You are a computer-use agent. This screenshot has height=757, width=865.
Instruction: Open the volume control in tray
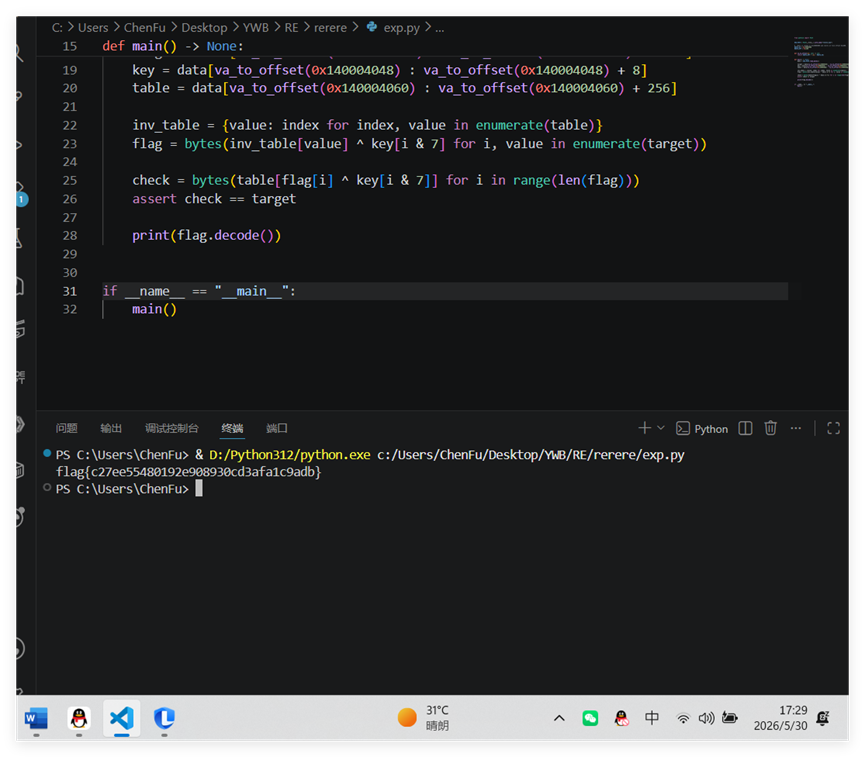point(706,718)
